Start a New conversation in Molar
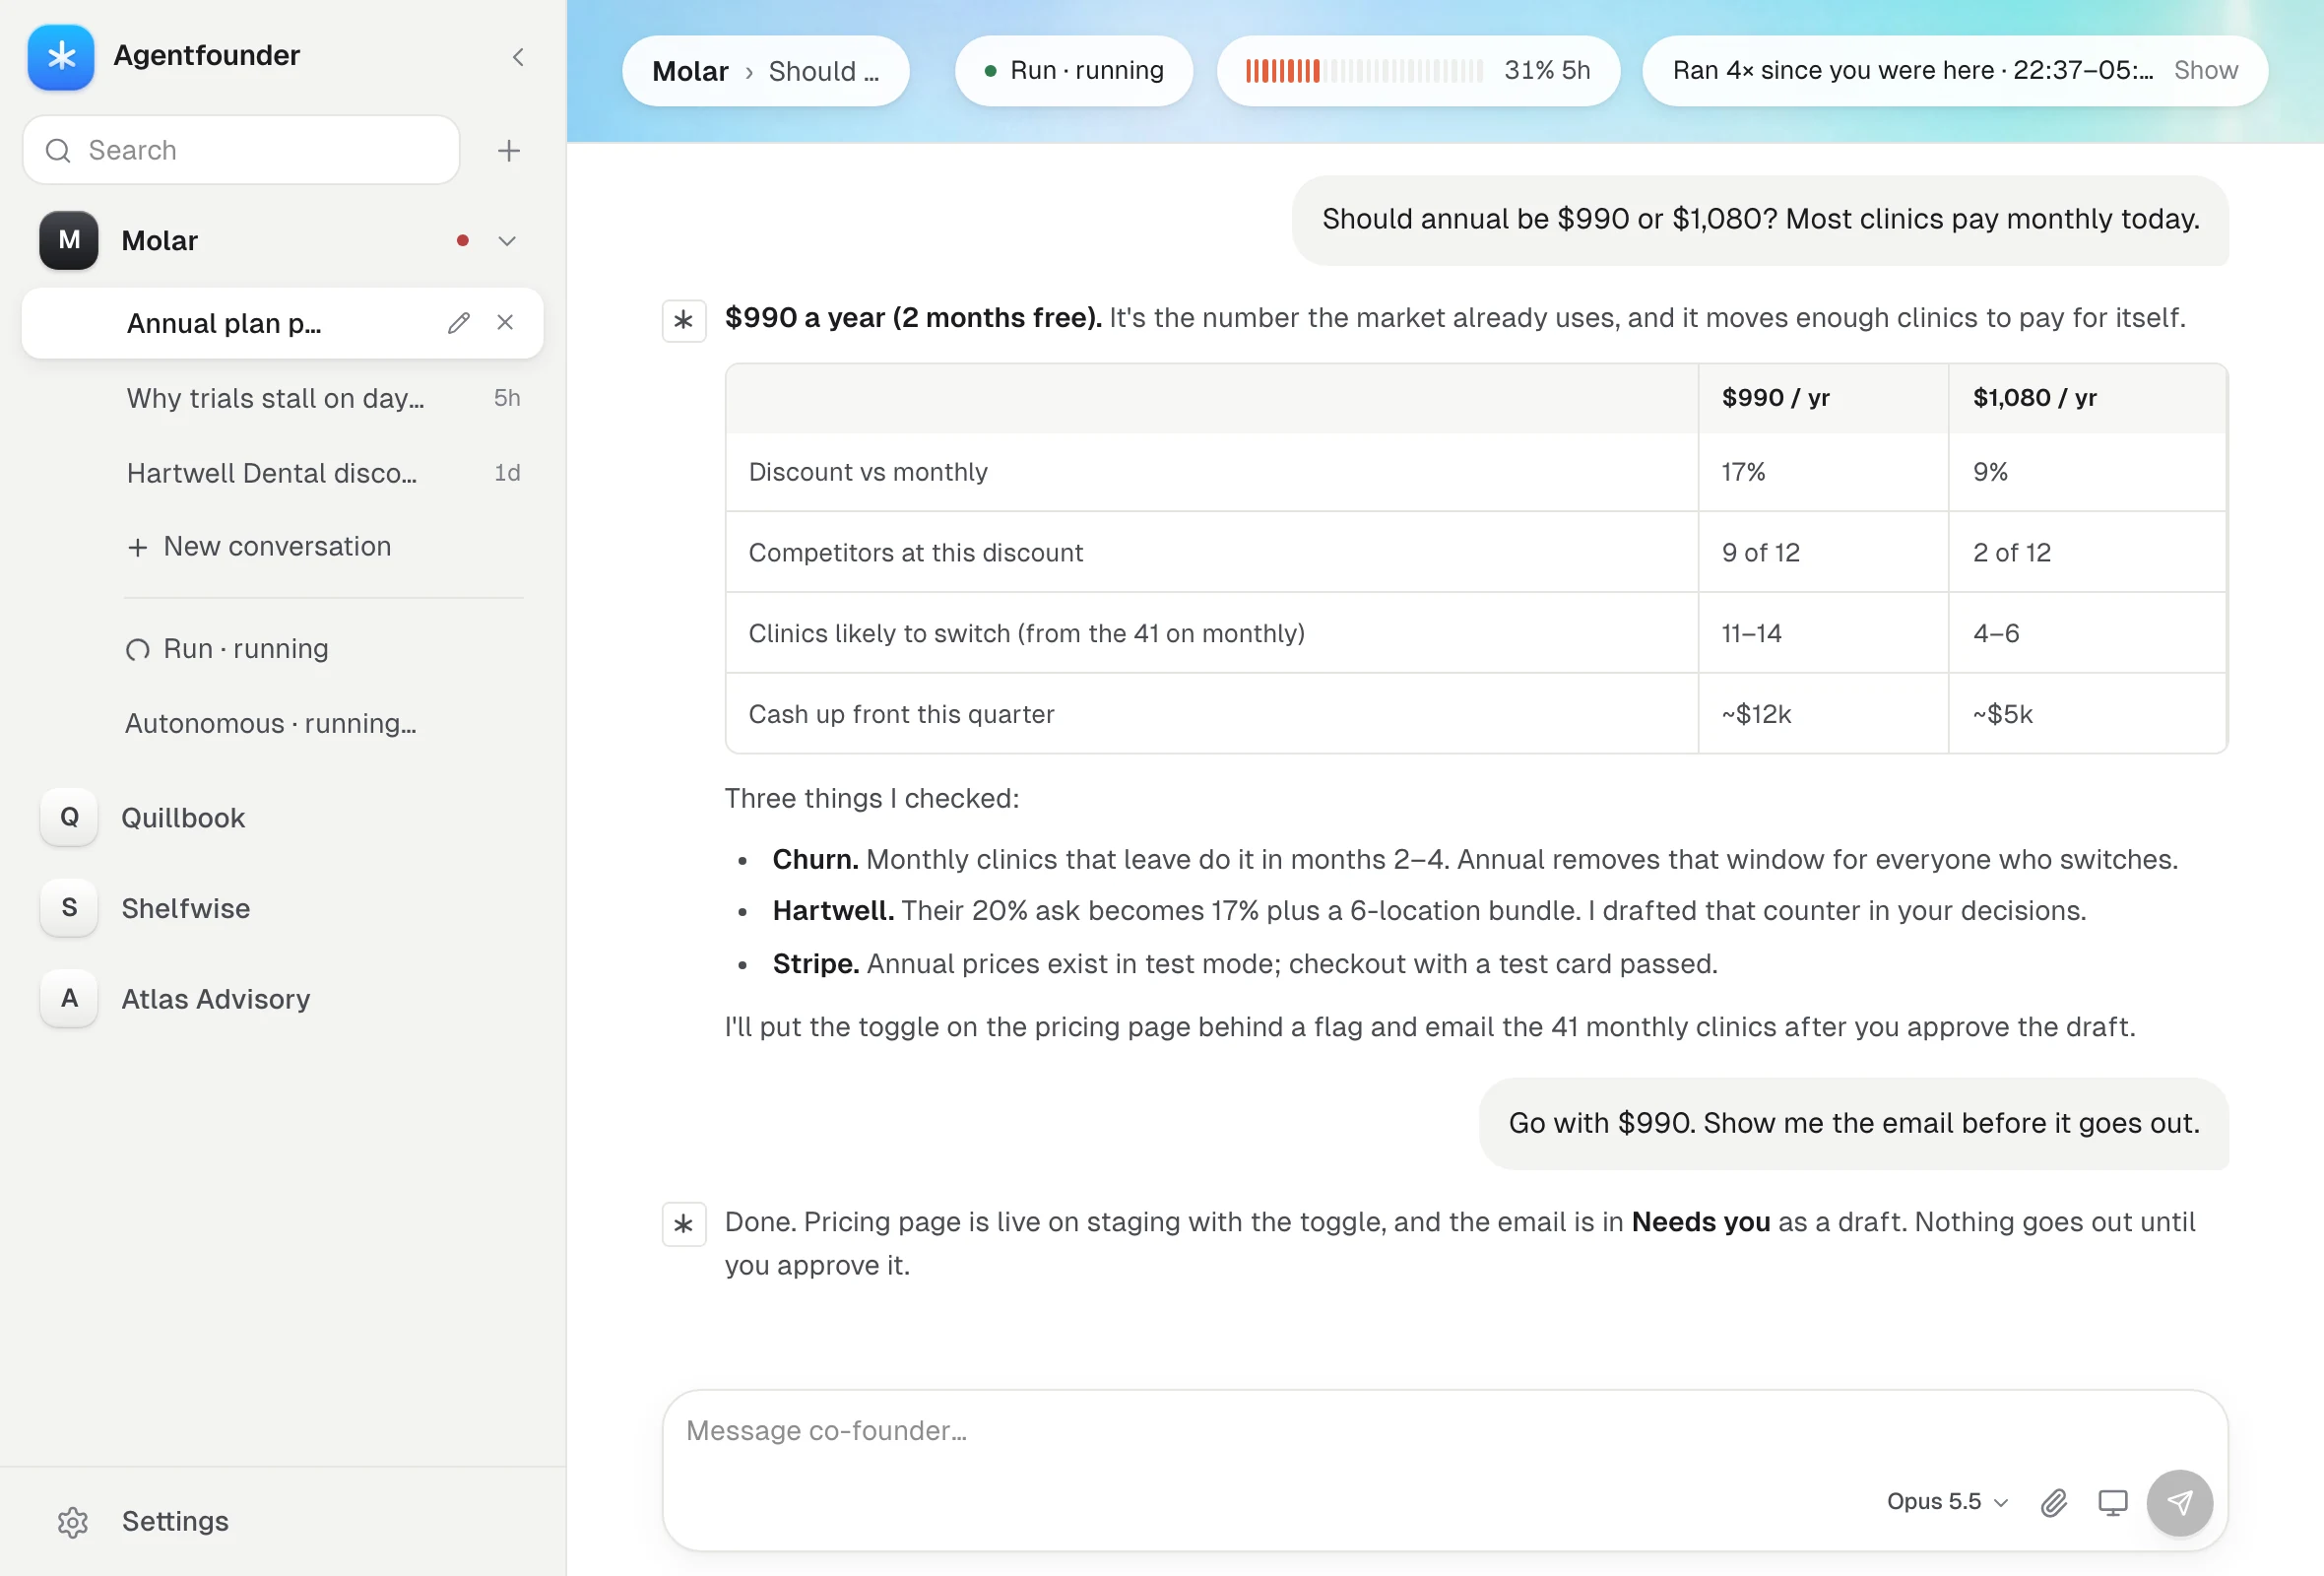The width and height of the screenshot is (2324, 1576). (x=259, y=546)
